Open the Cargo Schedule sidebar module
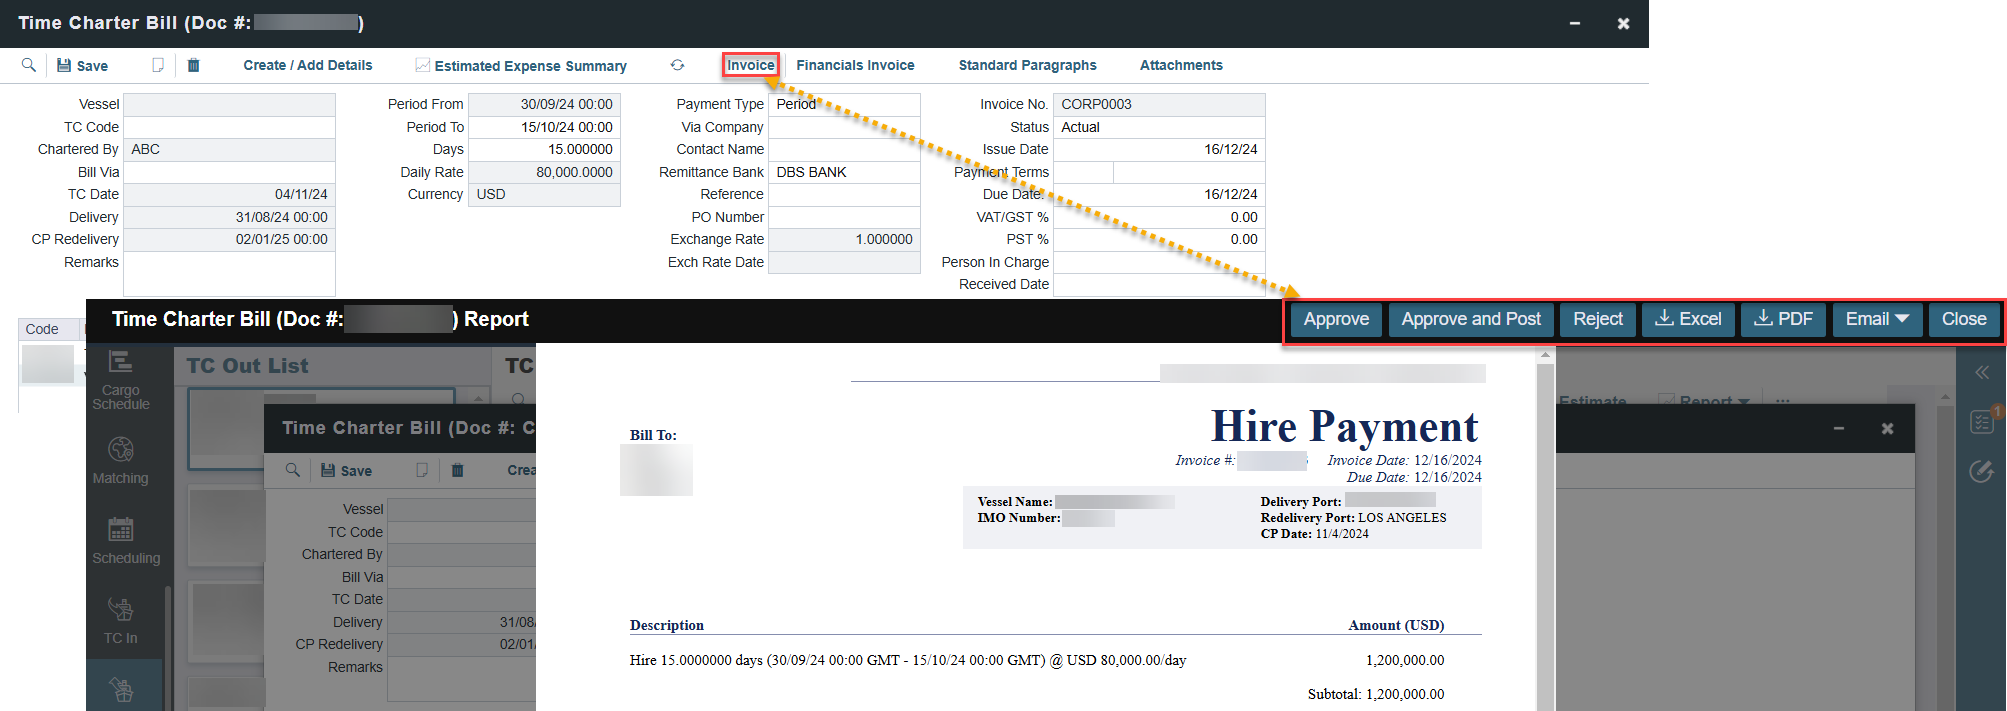The width and height of the screenshot is (2007, 711). [120, 381]
